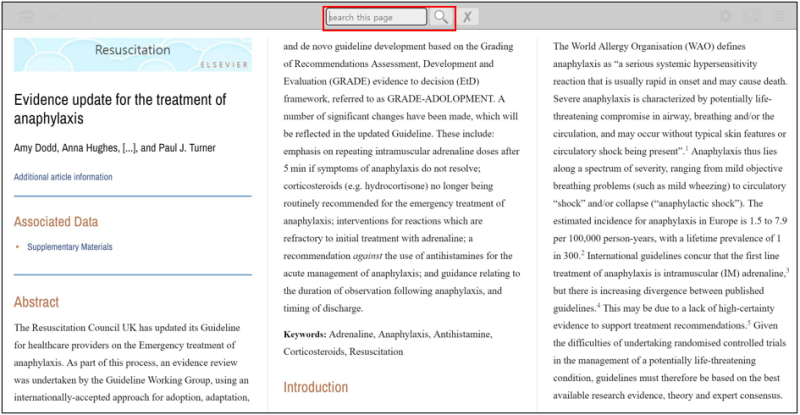The image size is (800, 415).
Task: Click into the 'search this page' field
Action: coord(377,17)
